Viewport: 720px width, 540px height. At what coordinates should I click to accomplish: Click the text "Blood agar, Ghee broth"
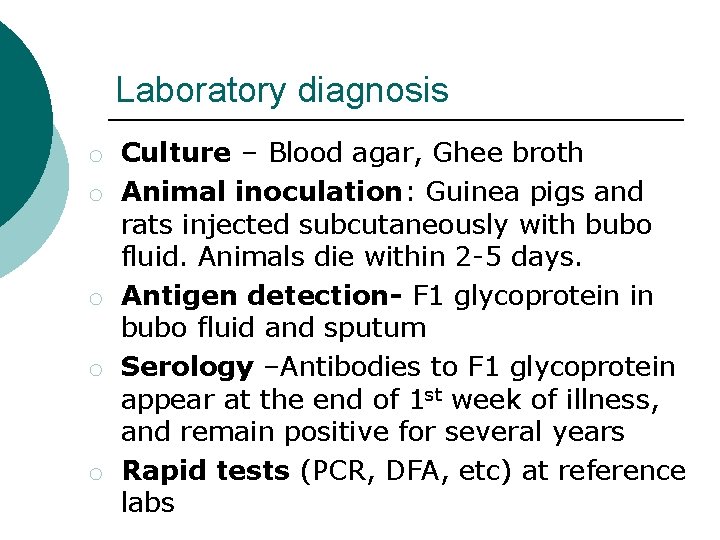(x=426, y=152)
